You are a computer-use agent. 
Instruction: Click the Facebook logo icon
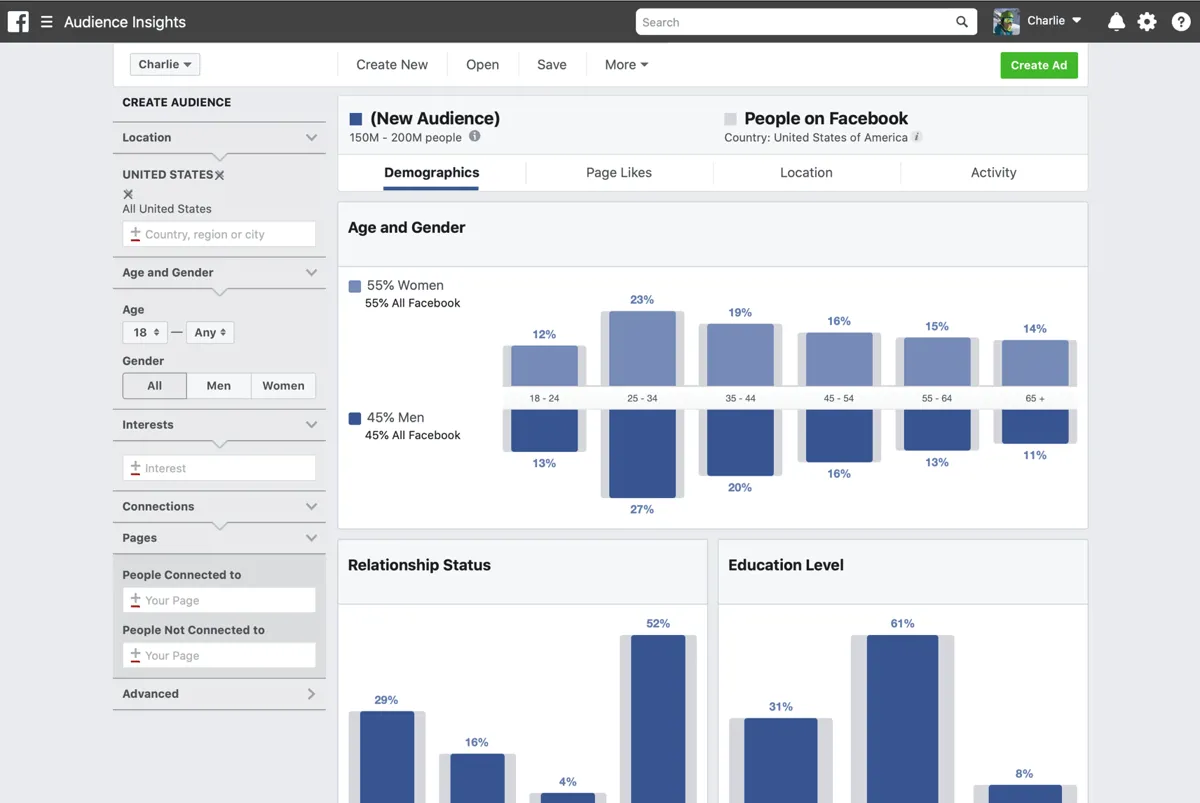(x=18, y=21)
